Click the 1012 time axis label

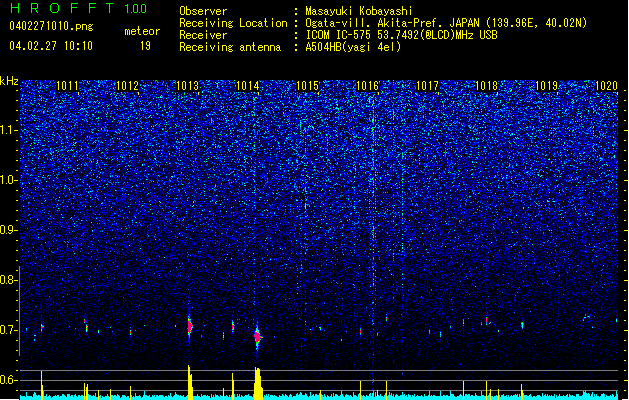point(127,86)
